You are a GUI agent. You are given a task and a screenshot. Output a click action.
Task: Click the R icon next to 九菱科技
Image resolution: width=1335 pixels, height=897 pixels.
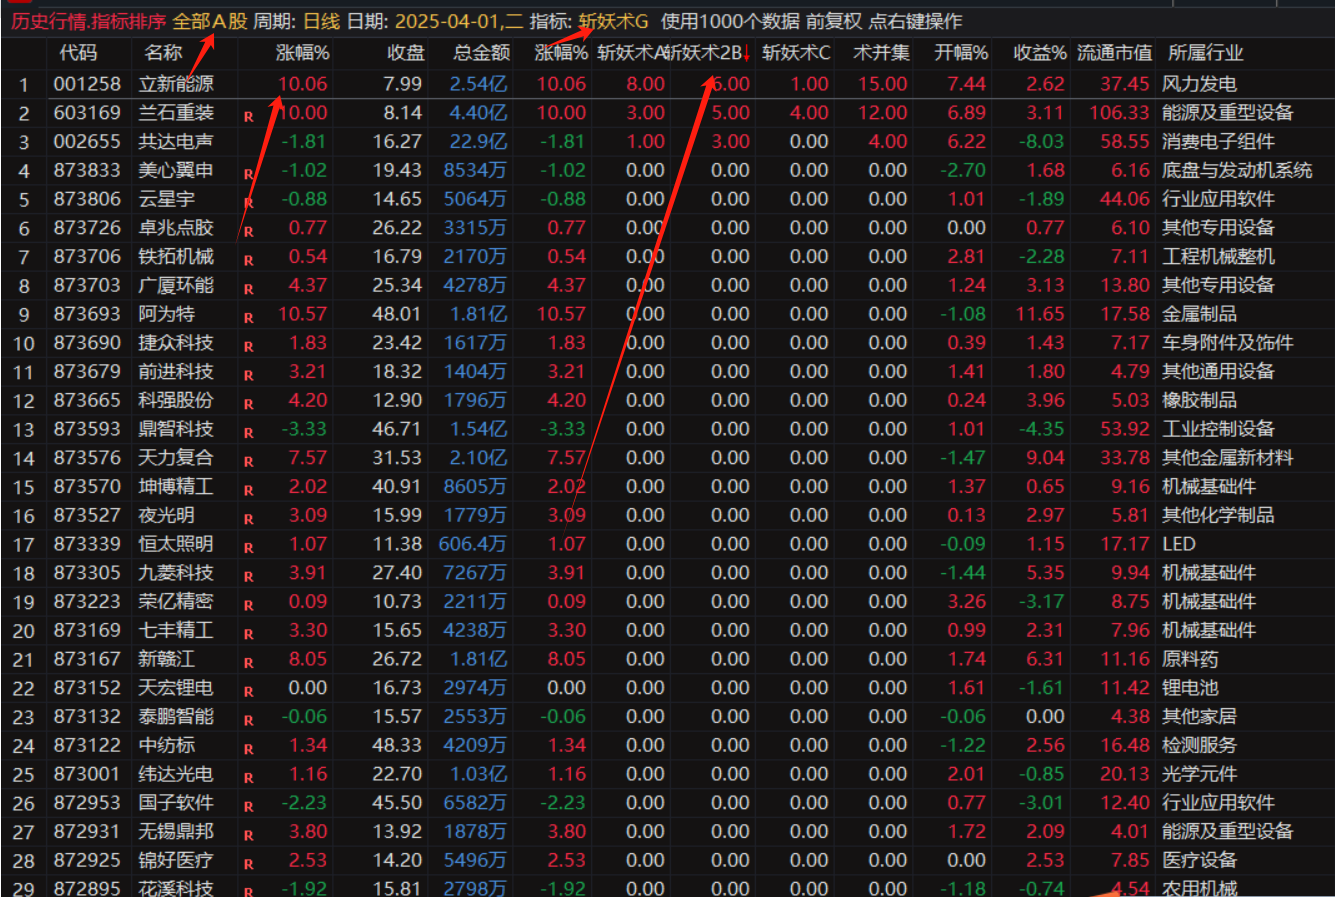248,577
